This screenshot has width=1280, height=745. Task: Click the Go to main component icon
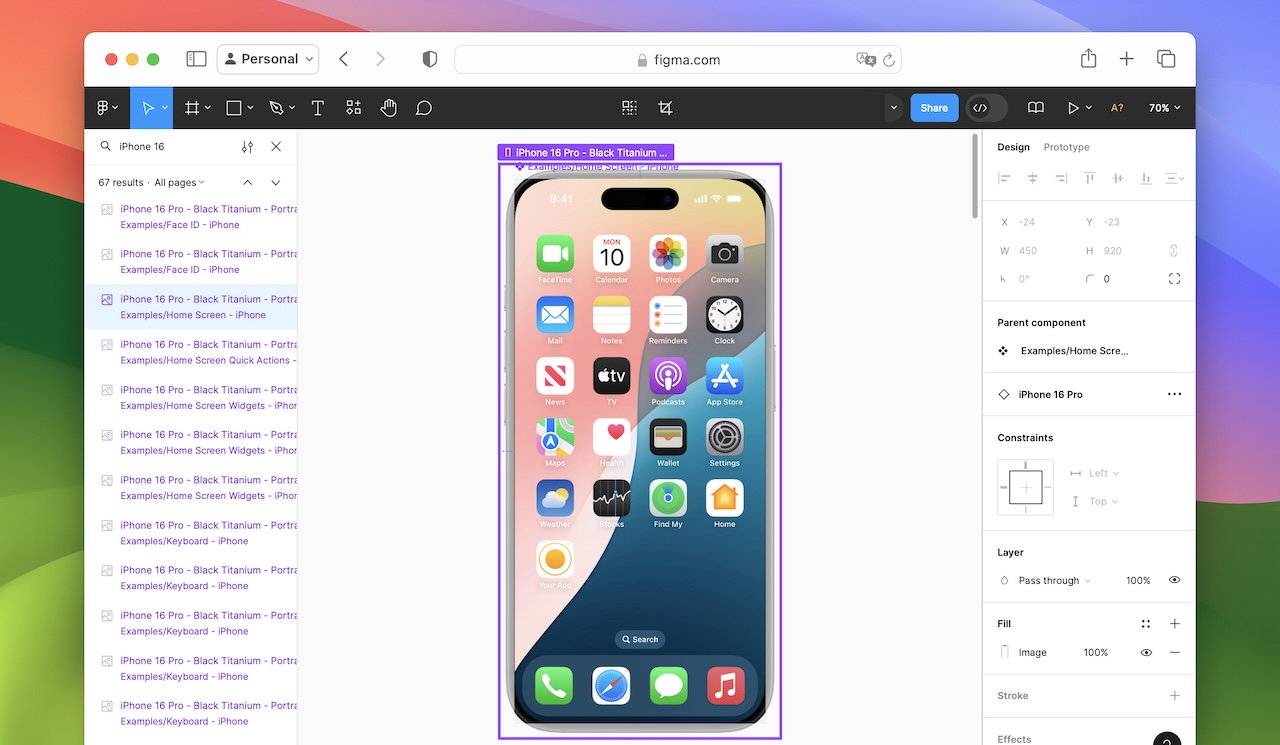coord(629,108)
